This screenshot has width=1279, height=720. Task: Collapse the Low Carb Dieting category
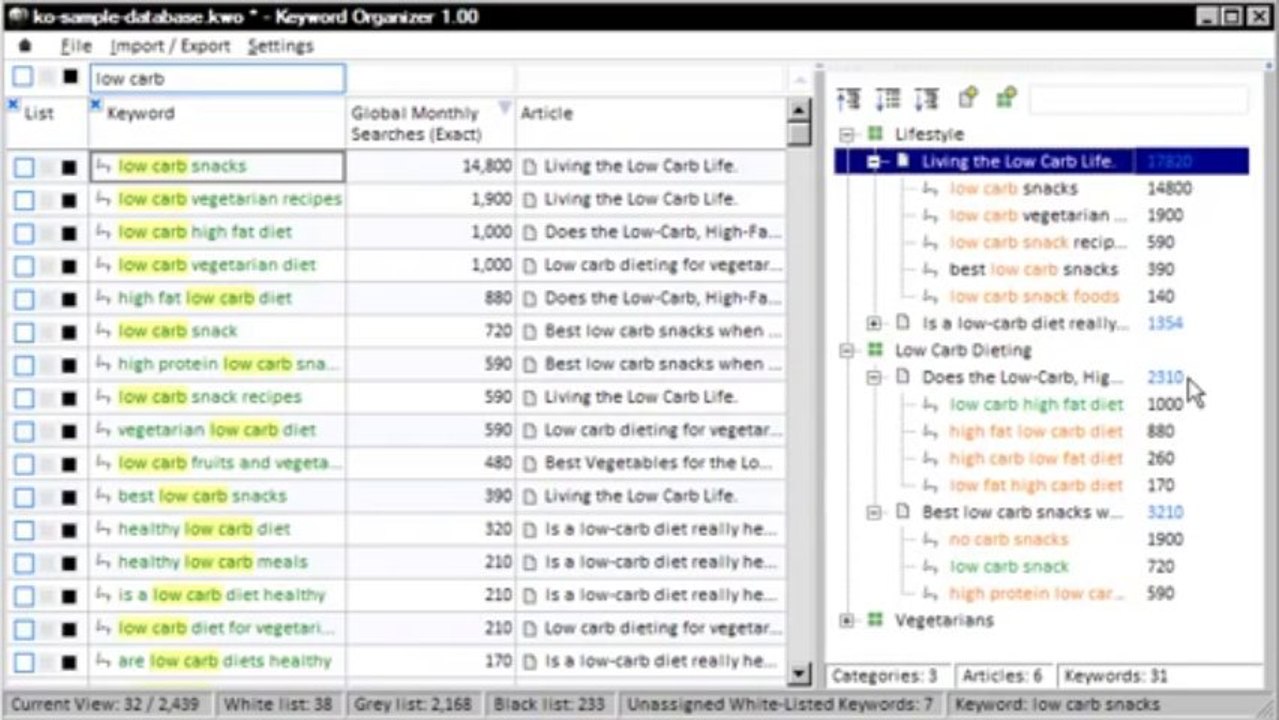pyautogui.click(x=847, y=350)
